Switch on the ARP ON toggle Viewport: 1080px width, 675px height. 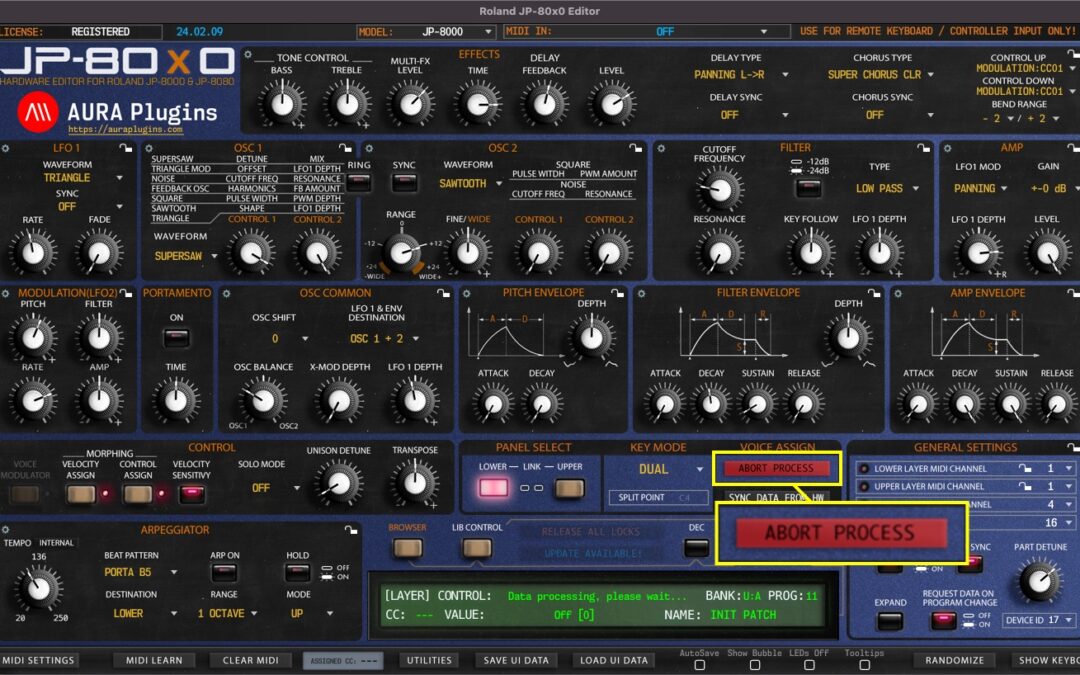click(225, 574)
